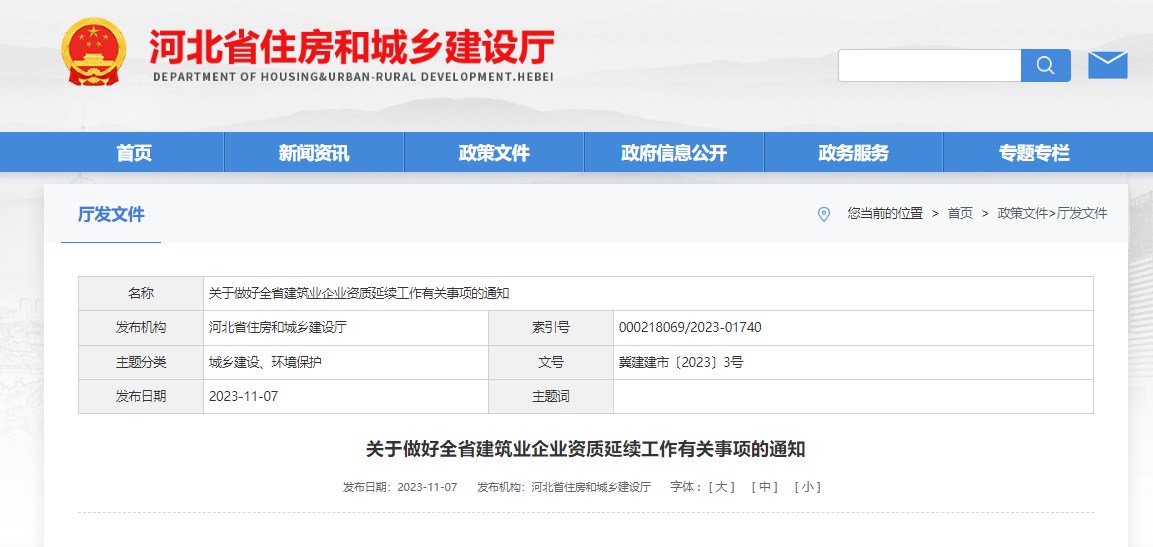
Task: Select the 厅发文件 section tab
Action: coord(111,215)
